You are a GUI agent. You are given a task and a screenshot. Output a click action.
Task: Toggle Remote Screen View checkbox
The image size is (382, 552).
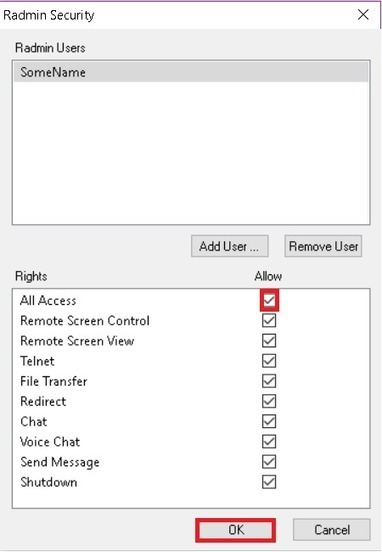click(x=269, y=340)
